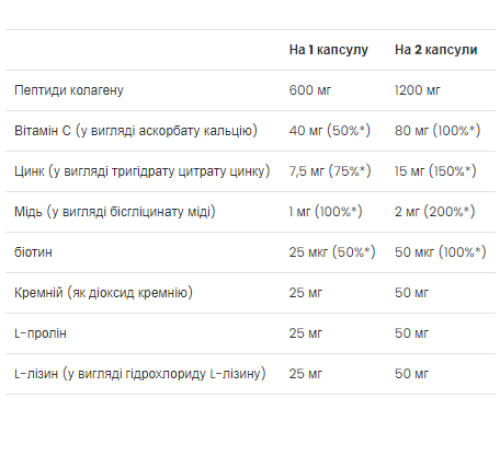Click the 25 мкг (50%*) biotin value
This screenshot has width=500, height=450.
332,252
